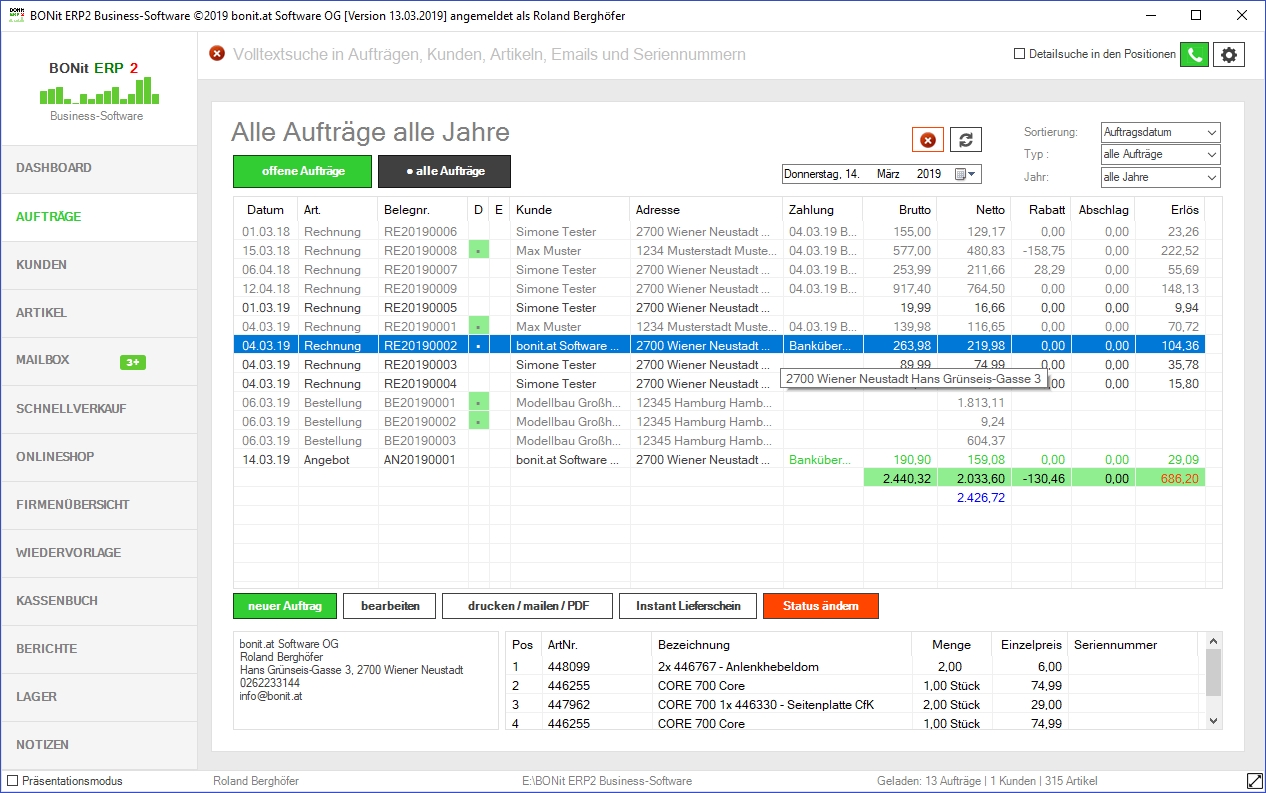The width and height of the screenshot is (1266, 793).
Task: Select invoice row RE20190005
Action: tap(720, 308)
